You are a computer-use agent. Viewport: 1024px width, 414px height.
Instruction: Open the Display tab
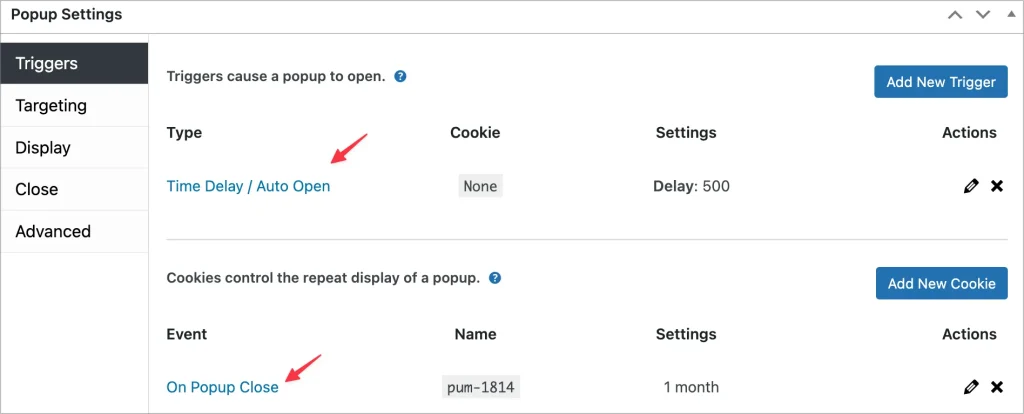(x=74, y=148)
